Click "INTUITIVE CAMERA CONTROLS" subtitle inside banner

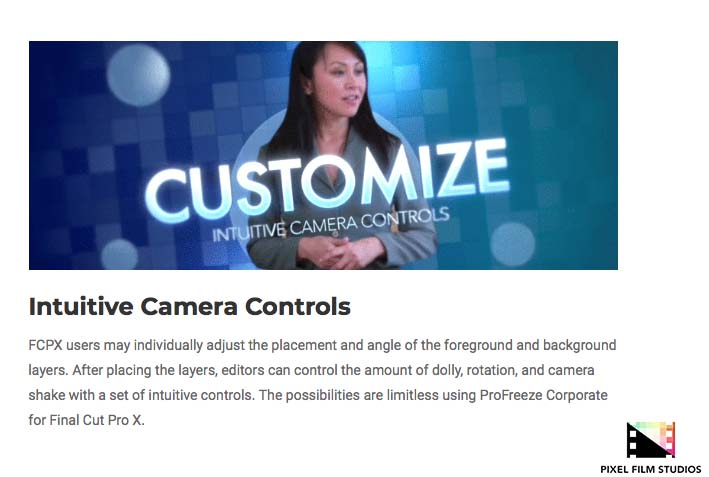point(331,224)
